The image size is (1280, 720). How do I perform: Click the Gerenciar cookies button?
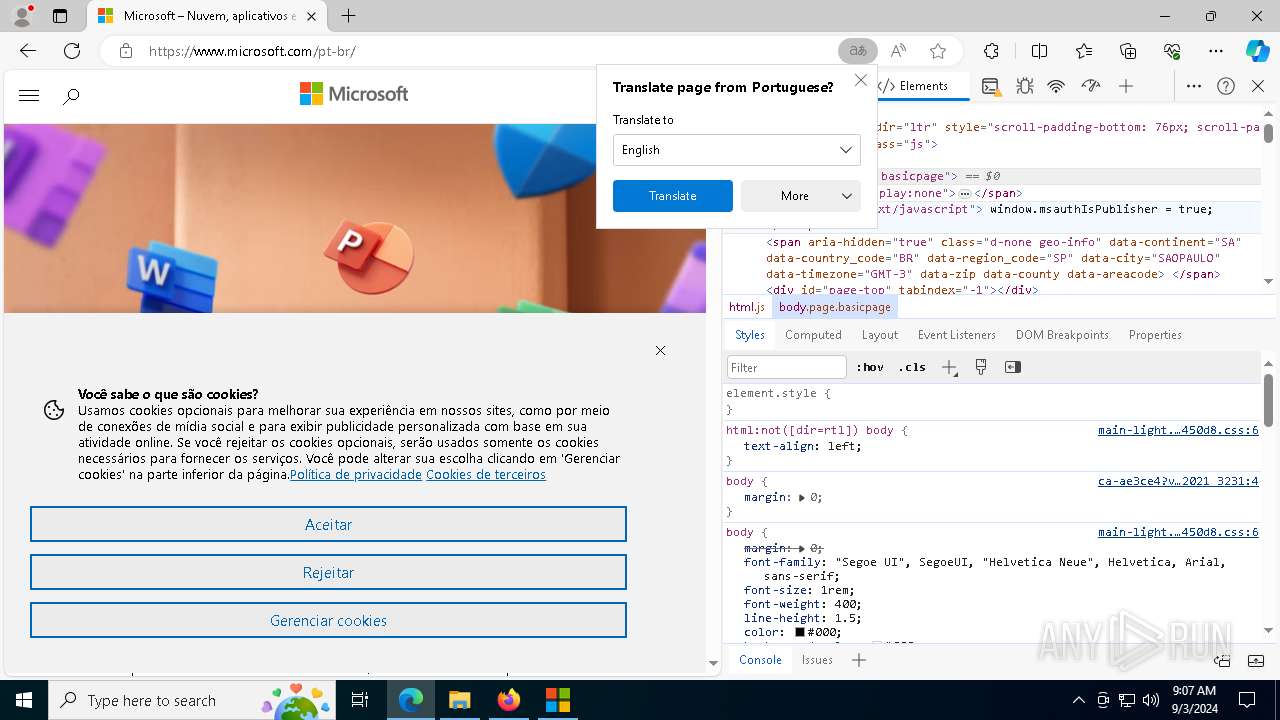pyautogui.click(x=328, y=620)
